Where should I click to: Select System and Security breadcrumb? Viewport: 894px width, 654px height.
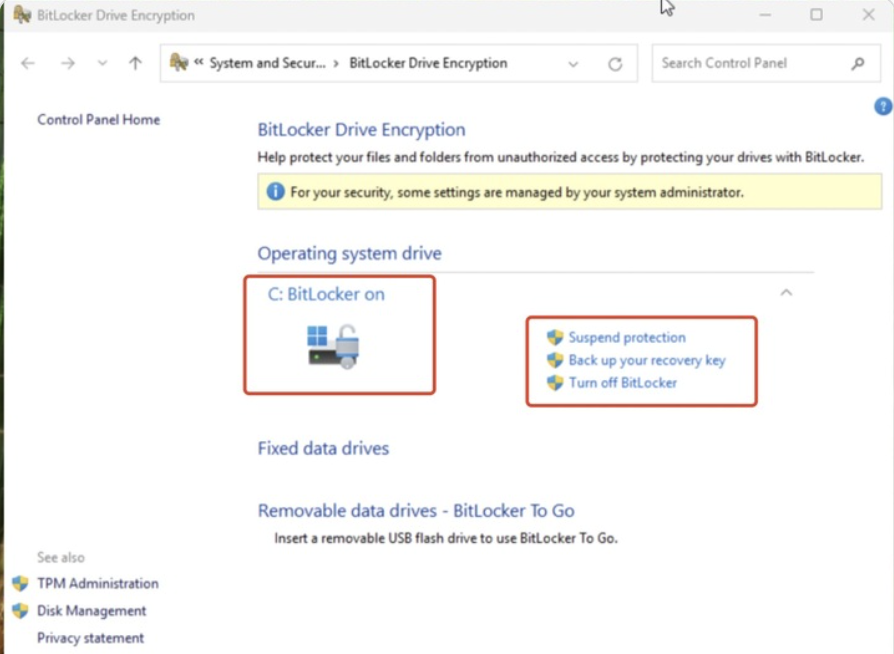pos(267,63)
